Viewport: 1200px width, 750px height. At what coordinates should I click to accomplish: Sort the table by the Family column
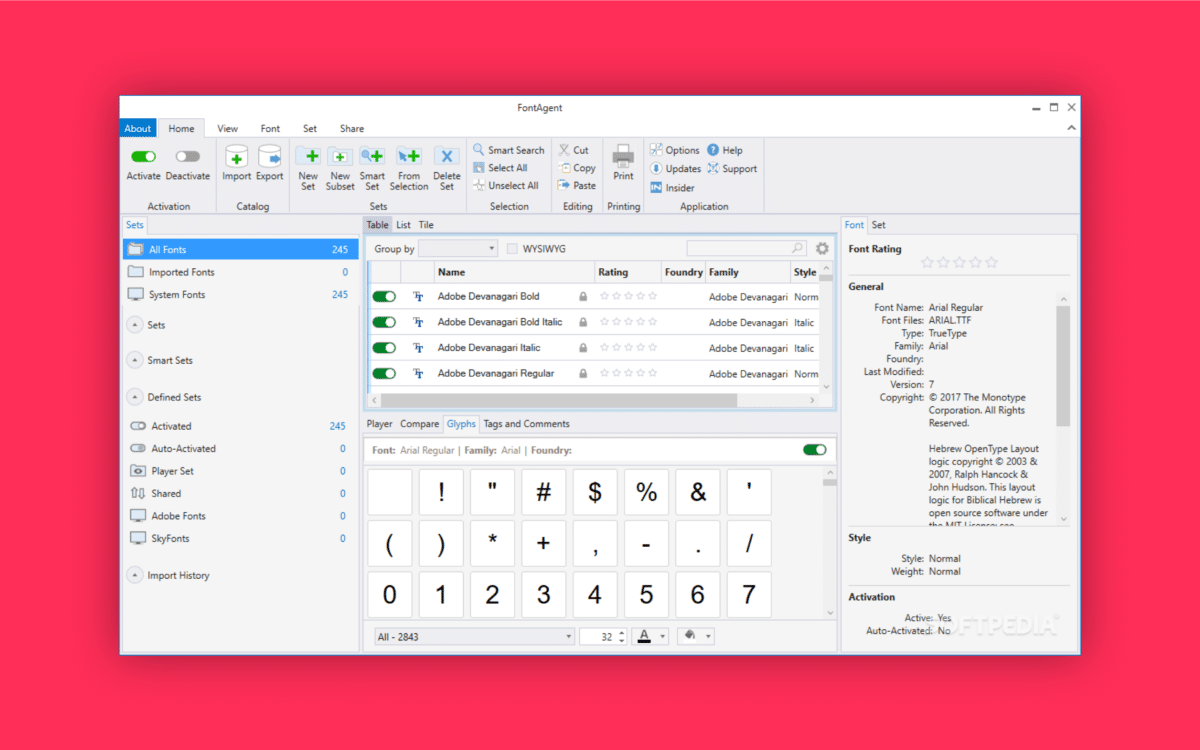pos(747,272)
